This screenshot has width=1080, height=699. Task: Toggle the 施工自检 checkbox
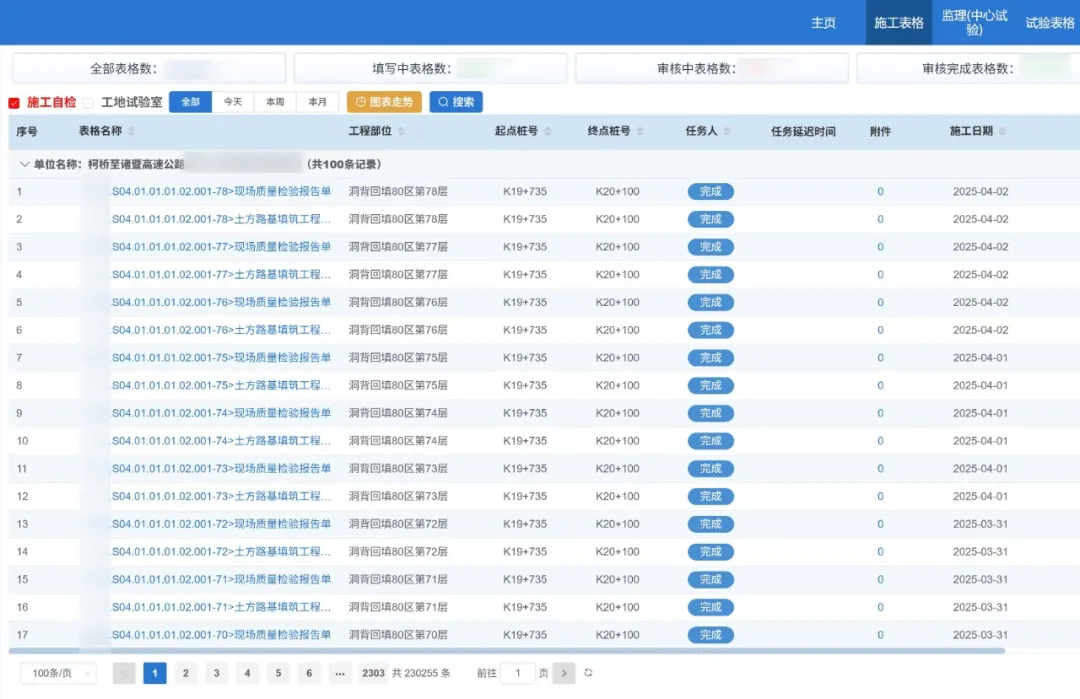14,103
